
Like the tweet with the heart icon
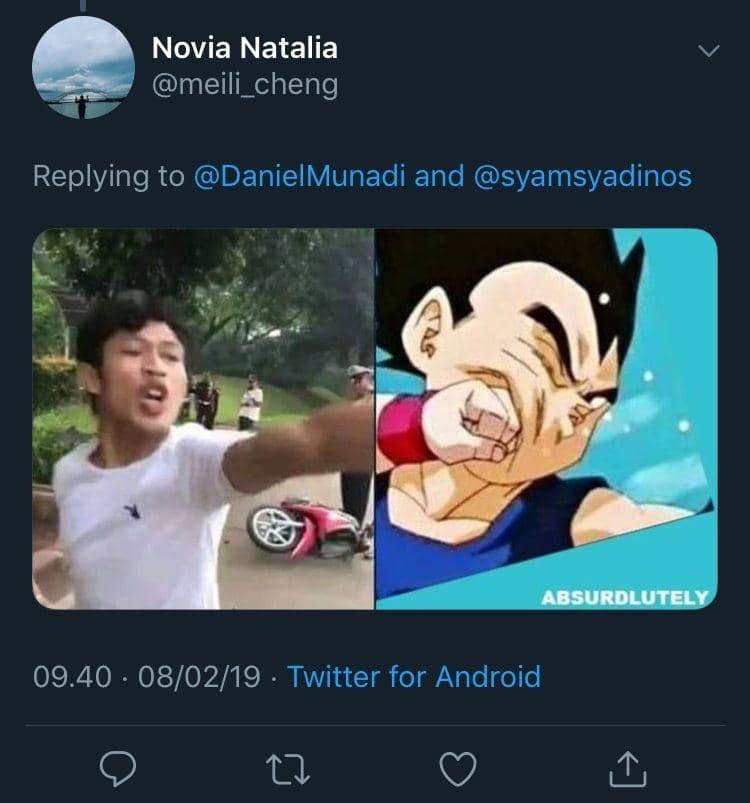point(458,767)
